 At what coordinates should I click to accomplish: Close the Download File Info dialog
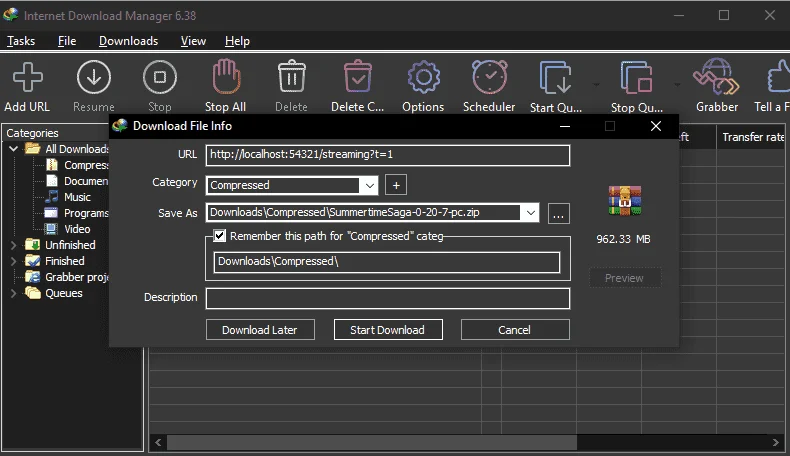click(655, 126)
